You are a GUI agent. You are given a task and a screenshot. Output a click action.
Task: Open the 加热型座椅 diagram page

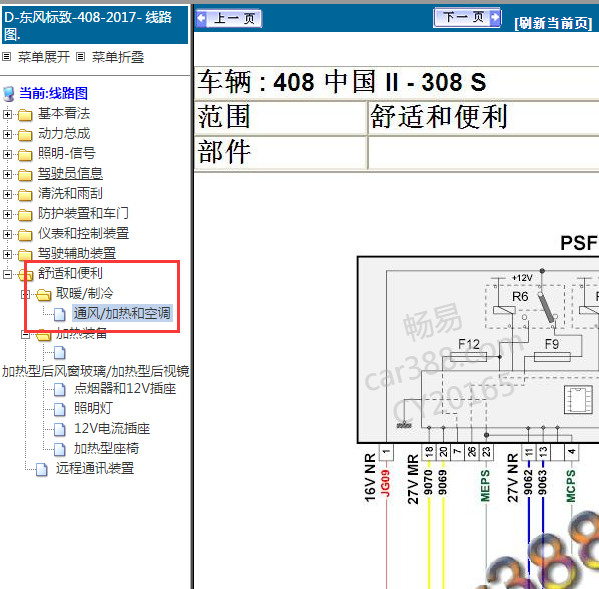coord(106,448)
